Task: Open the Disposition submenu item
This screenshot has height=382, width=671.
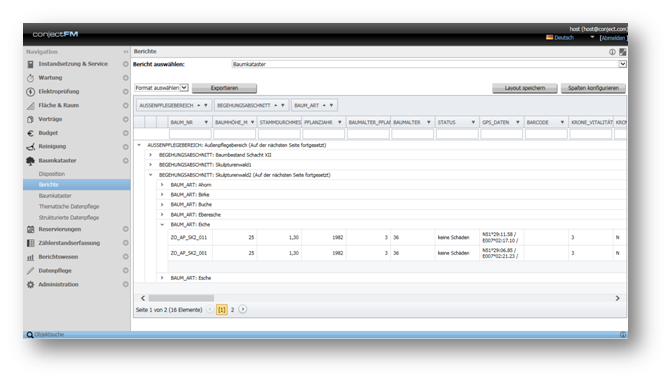Action: pyautogui.click(x=52, y=174)
